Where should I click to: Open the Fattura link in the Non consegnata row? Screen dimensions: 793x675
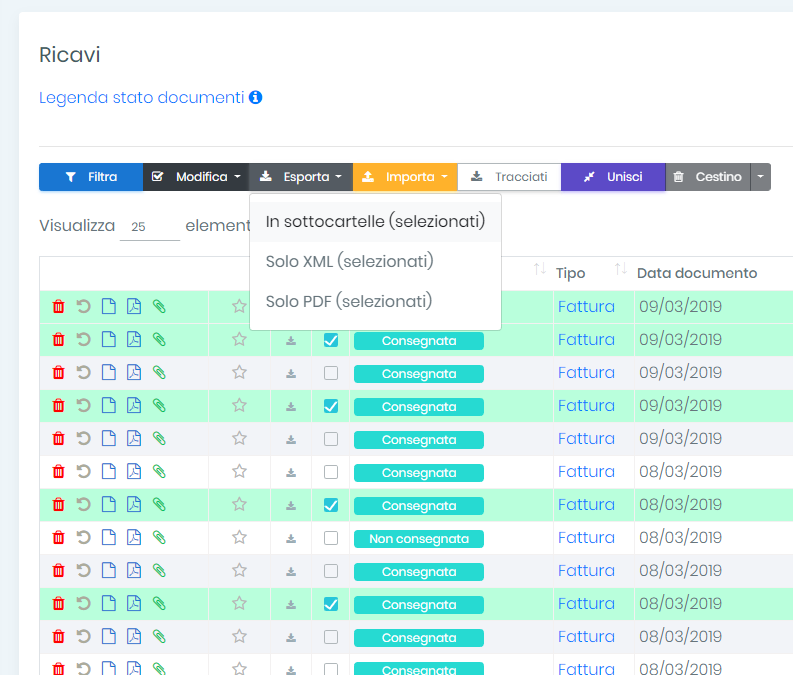(x=586, y=537)
